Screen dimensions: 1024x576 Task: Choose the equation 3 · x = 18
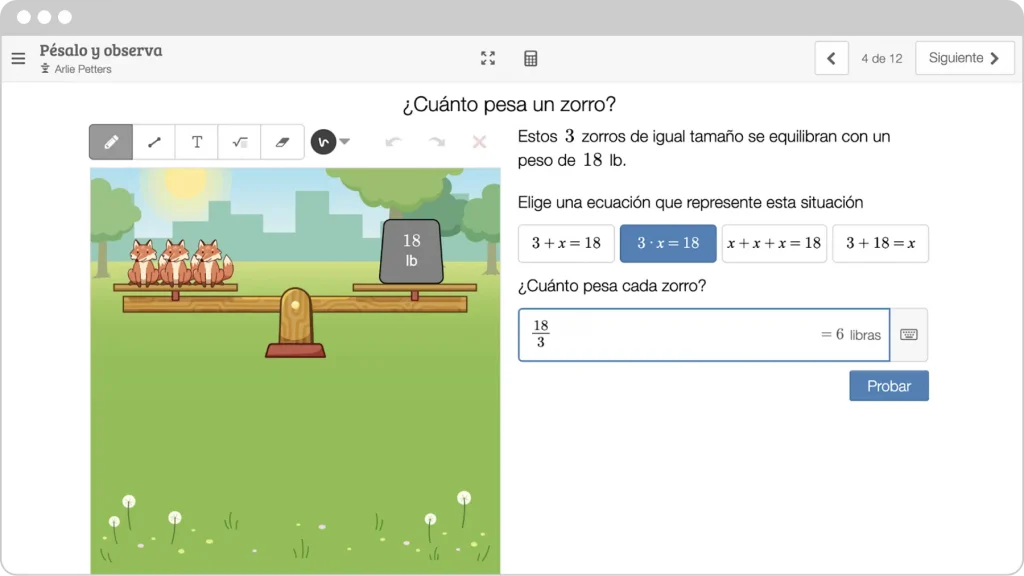(668, 243)
